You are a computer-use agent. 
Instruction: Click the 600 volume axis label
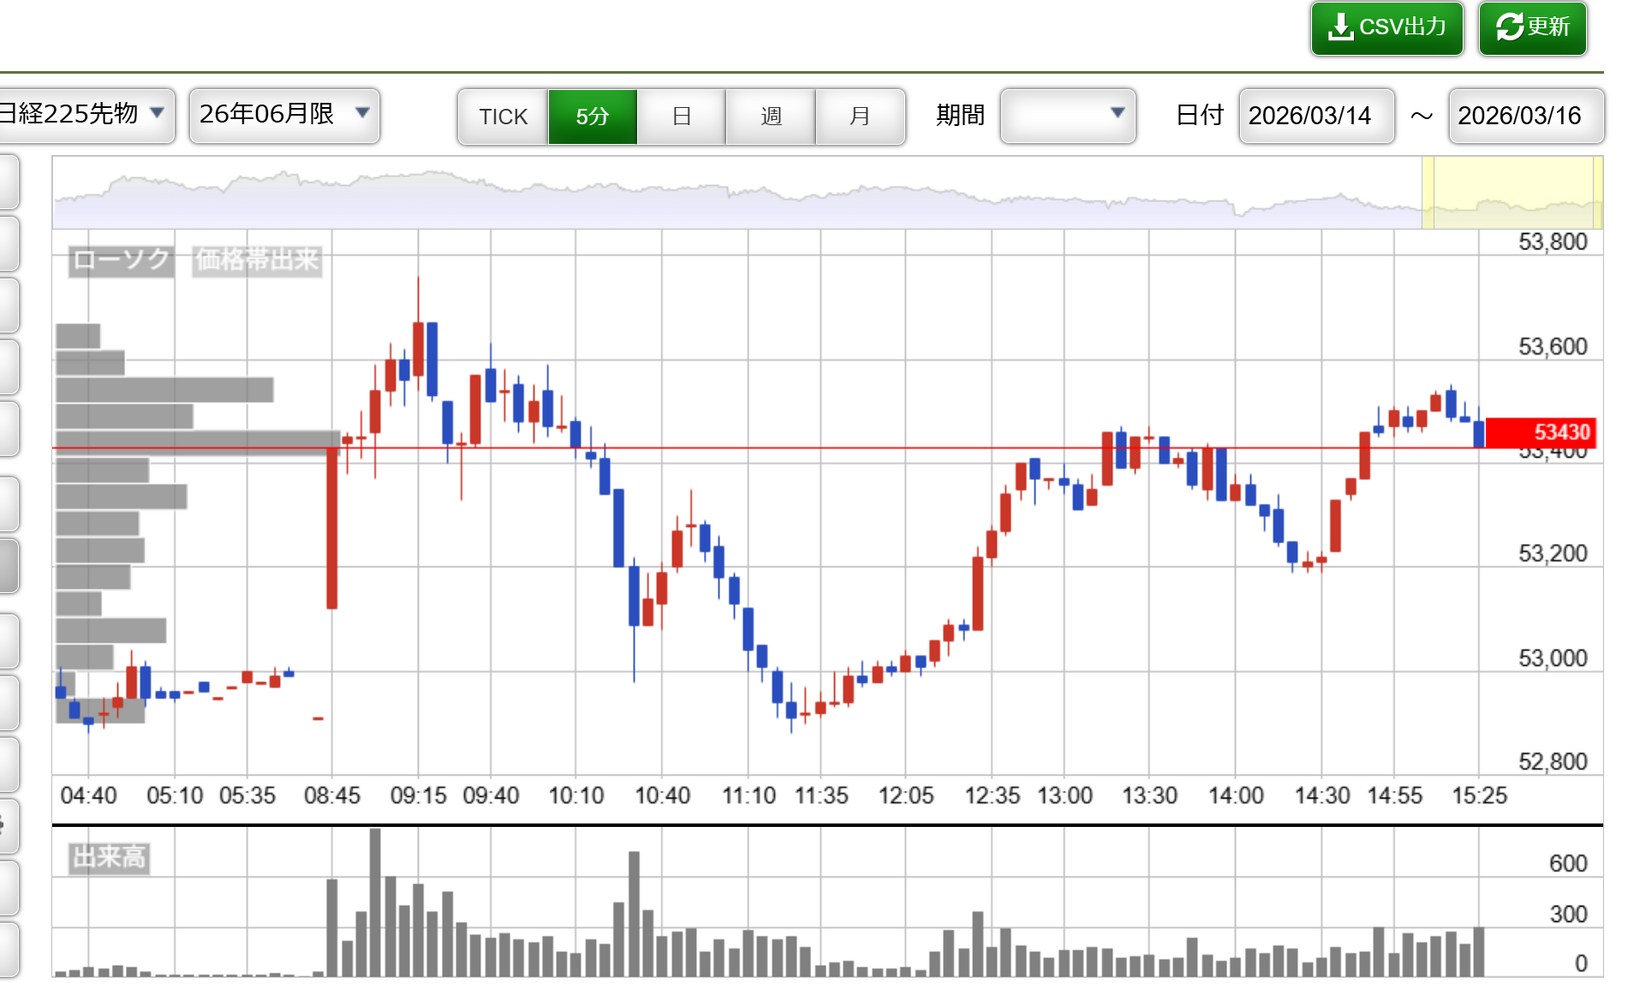pos(1568,864)
